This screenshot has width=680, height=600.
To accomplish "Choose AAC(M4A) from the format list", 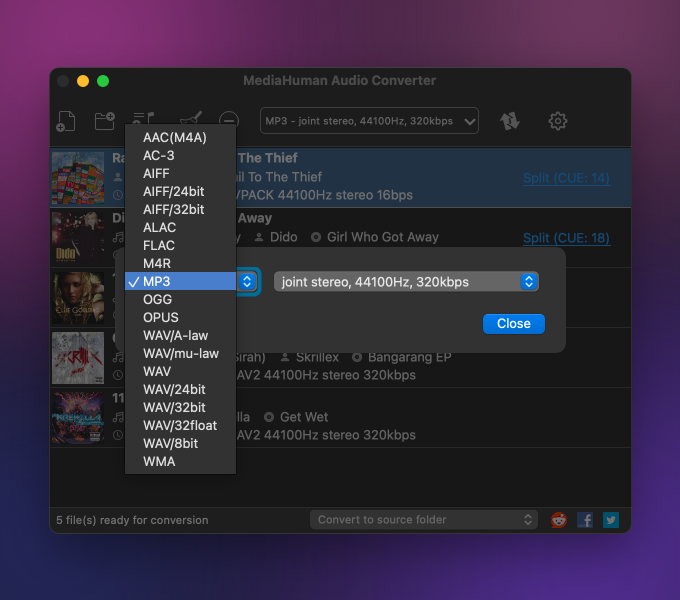I will [x=180, y=137].
